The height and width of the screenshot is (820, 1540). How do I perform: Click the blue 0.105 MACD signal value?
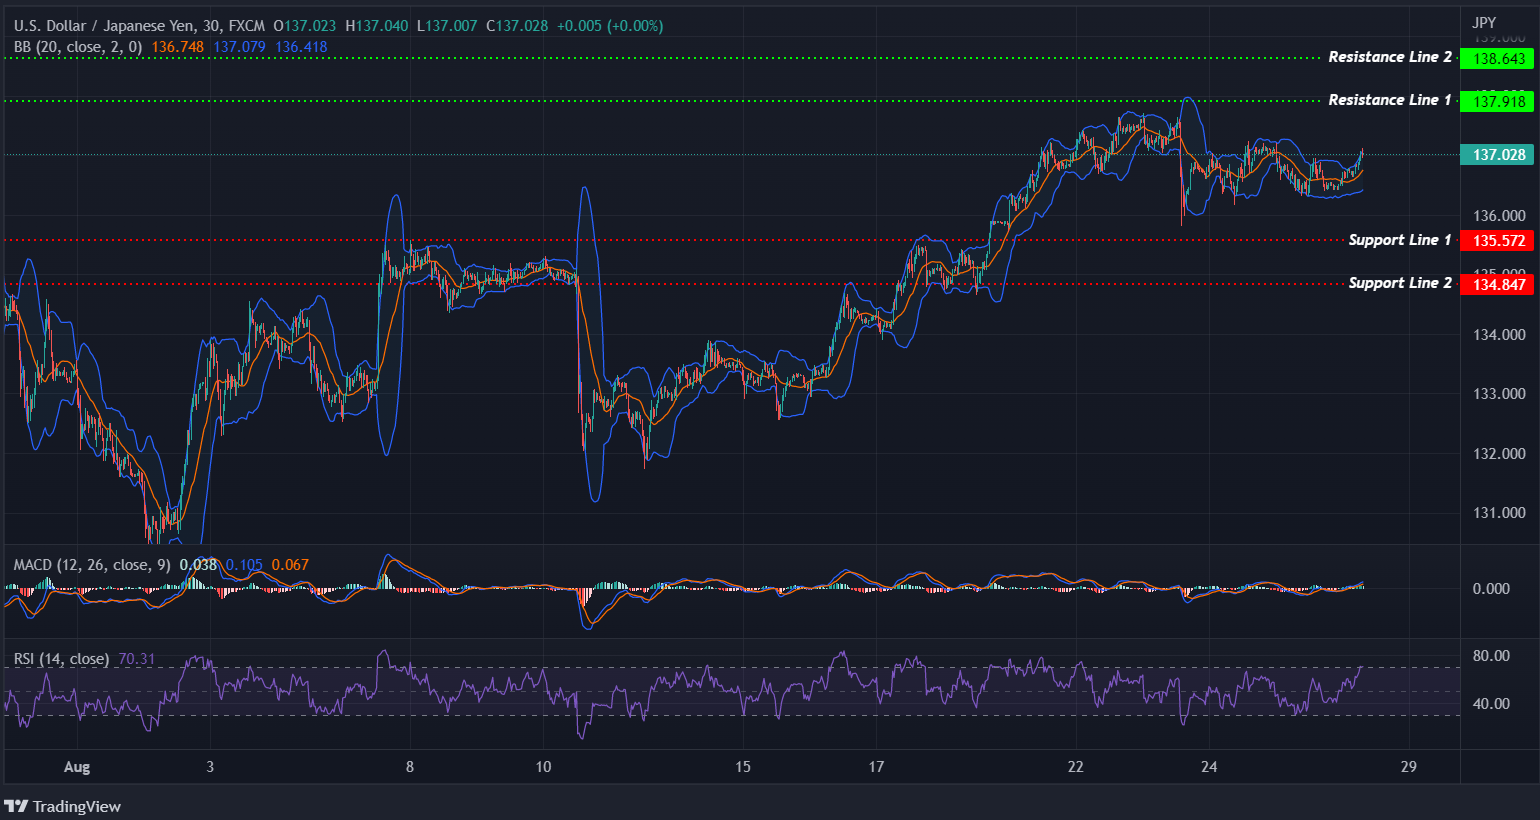243,564
